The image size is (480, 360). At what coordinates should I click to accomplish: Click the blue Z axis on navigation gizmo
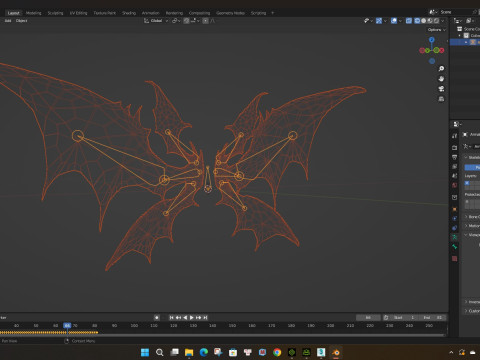(432, 40)
